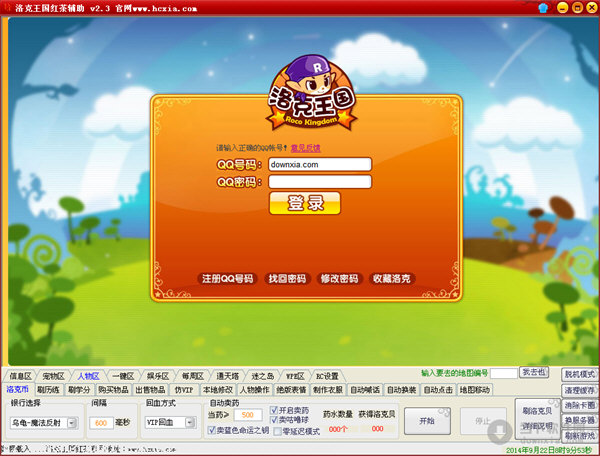This screenshot has height=456, width=600.
Task: Open the 通天塔 tab
Action: click(x=228, y=376)
